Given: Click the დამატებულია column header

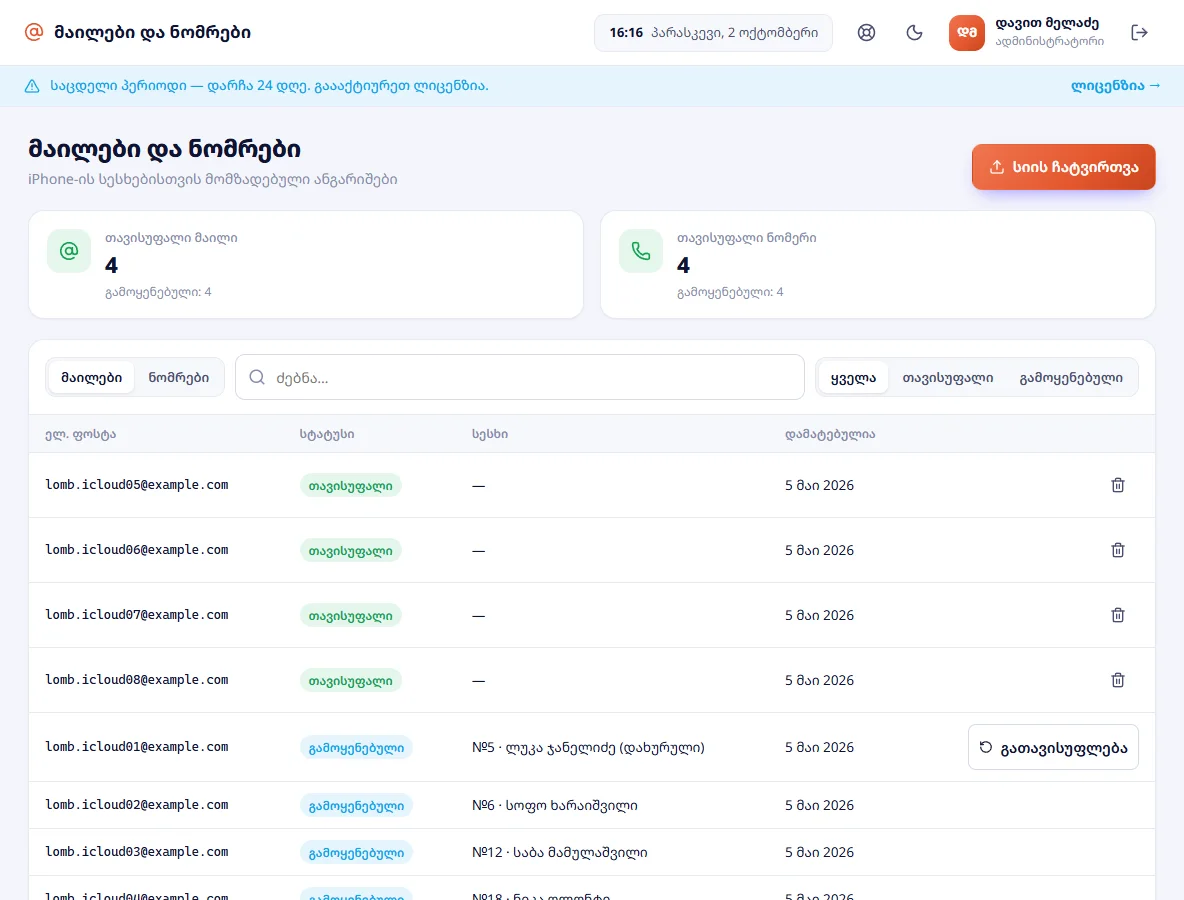Looking at the screenshot, I should coord(830,434).
